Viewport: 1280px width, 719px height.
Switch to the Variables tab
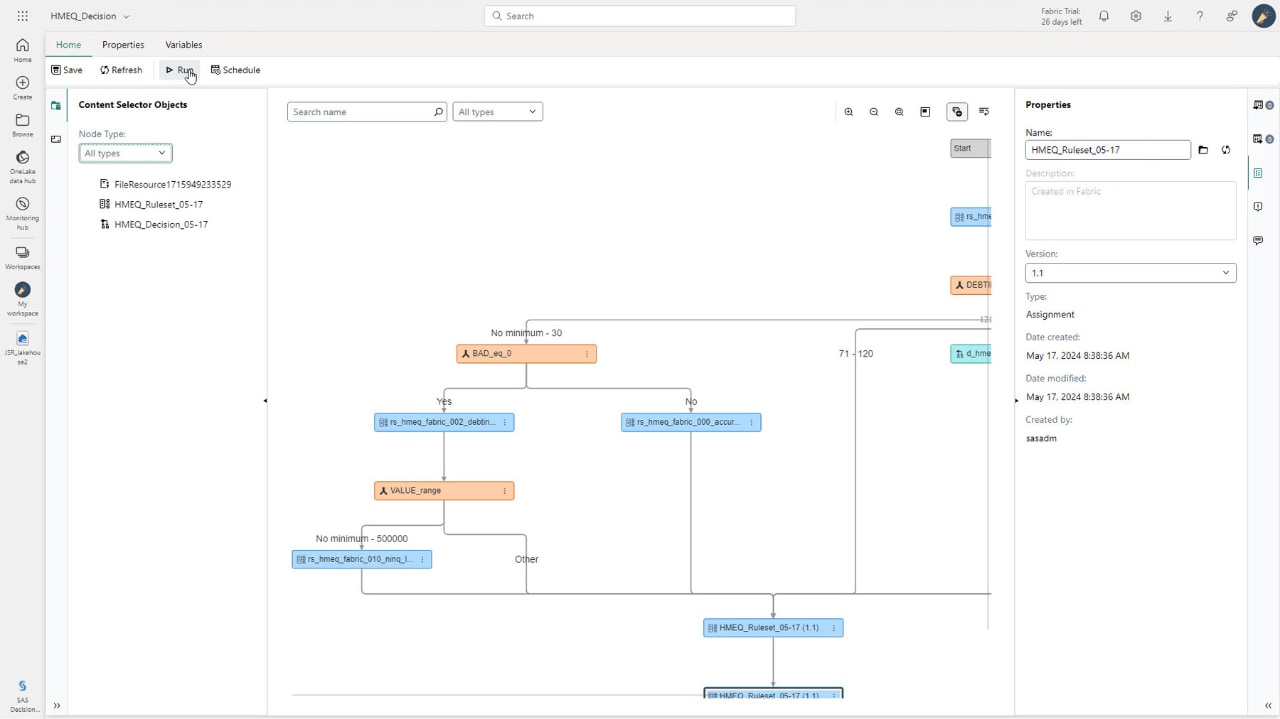point(183,44)
